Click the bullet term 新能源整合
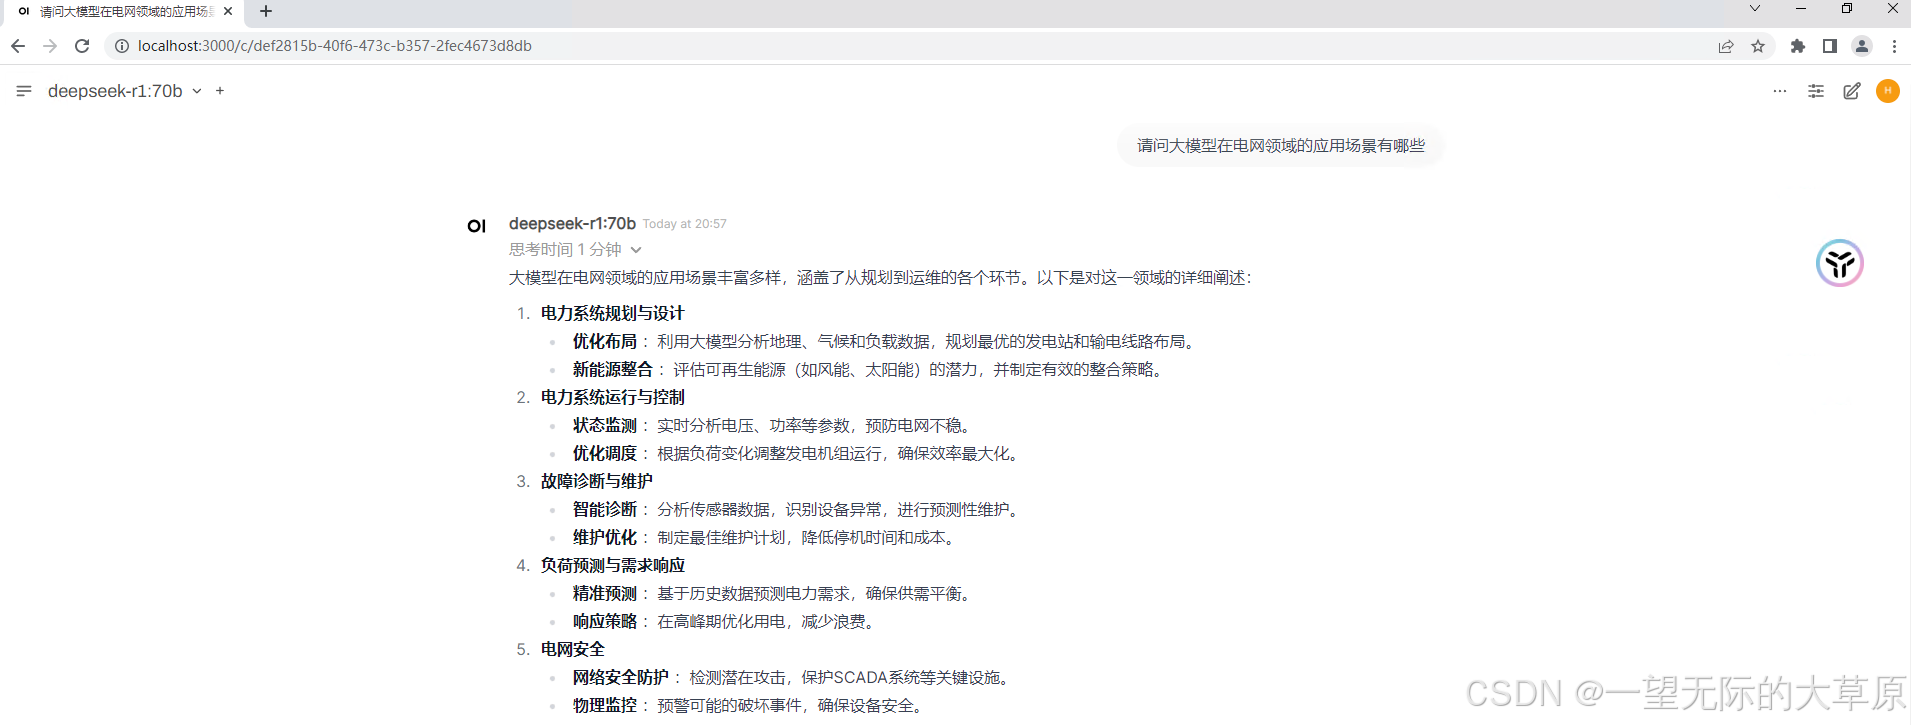Image resolution: width=1911 pixels, height=725 pixels. [x=613, y=370]
